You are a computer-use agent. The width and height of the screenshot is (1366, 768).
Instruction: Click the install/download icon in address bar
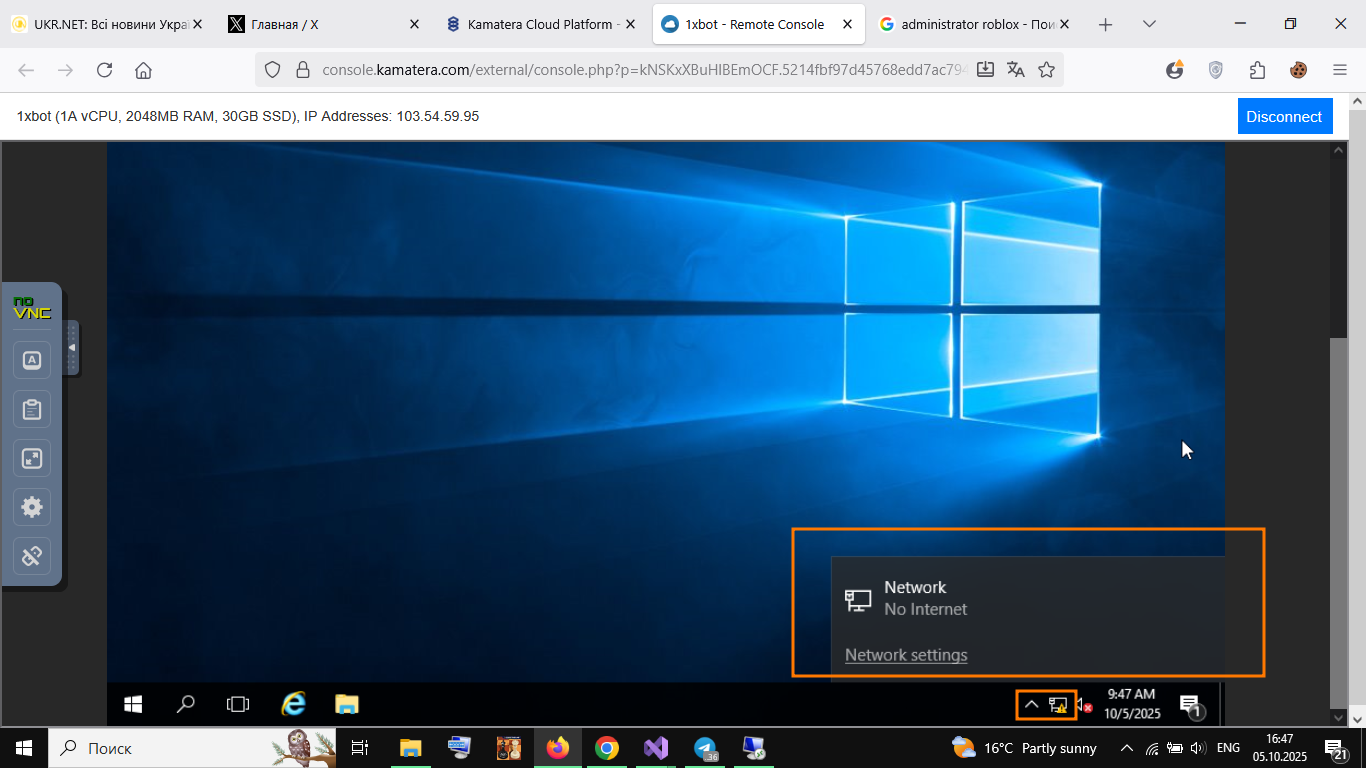tap(985, 69)
